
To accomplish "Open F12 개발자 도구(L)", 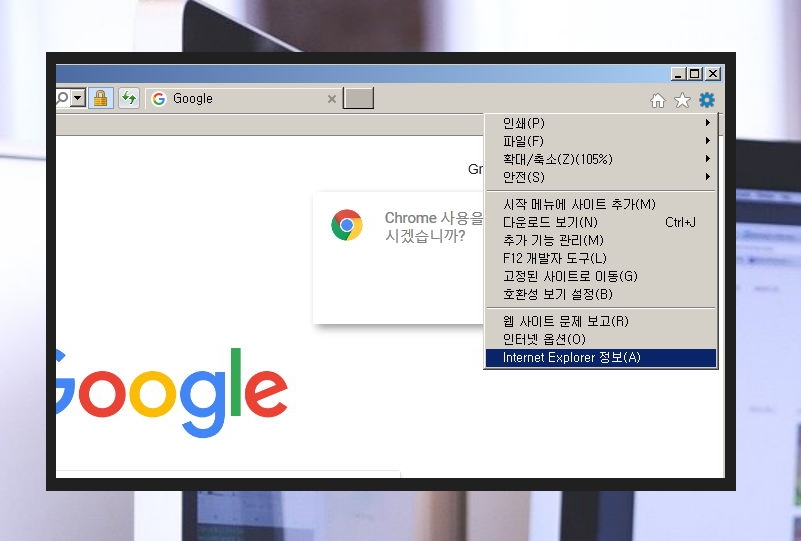I will pos(600,258).
